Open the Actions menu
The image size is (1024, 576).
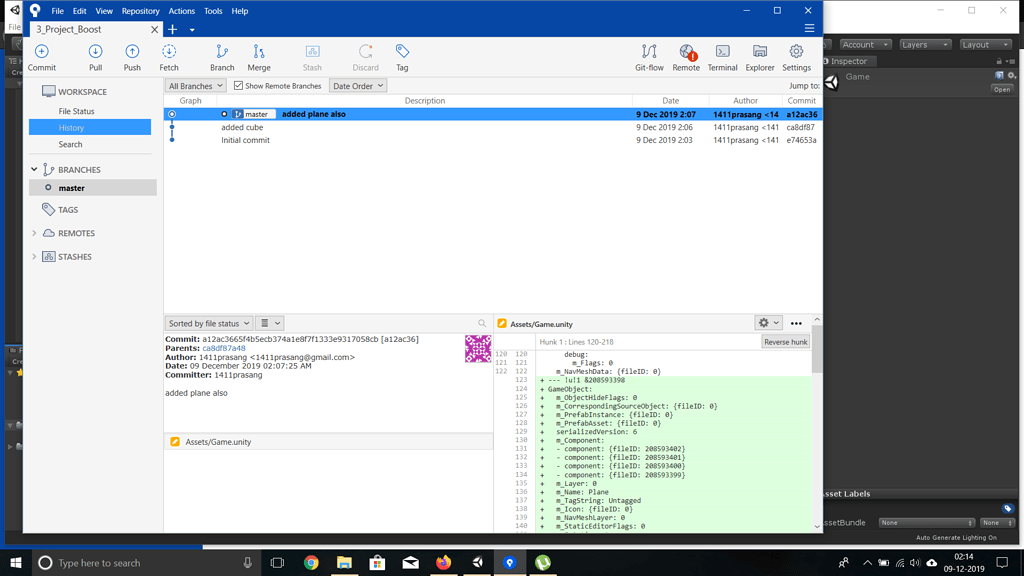pyautogui.click(x=181, y=11)
